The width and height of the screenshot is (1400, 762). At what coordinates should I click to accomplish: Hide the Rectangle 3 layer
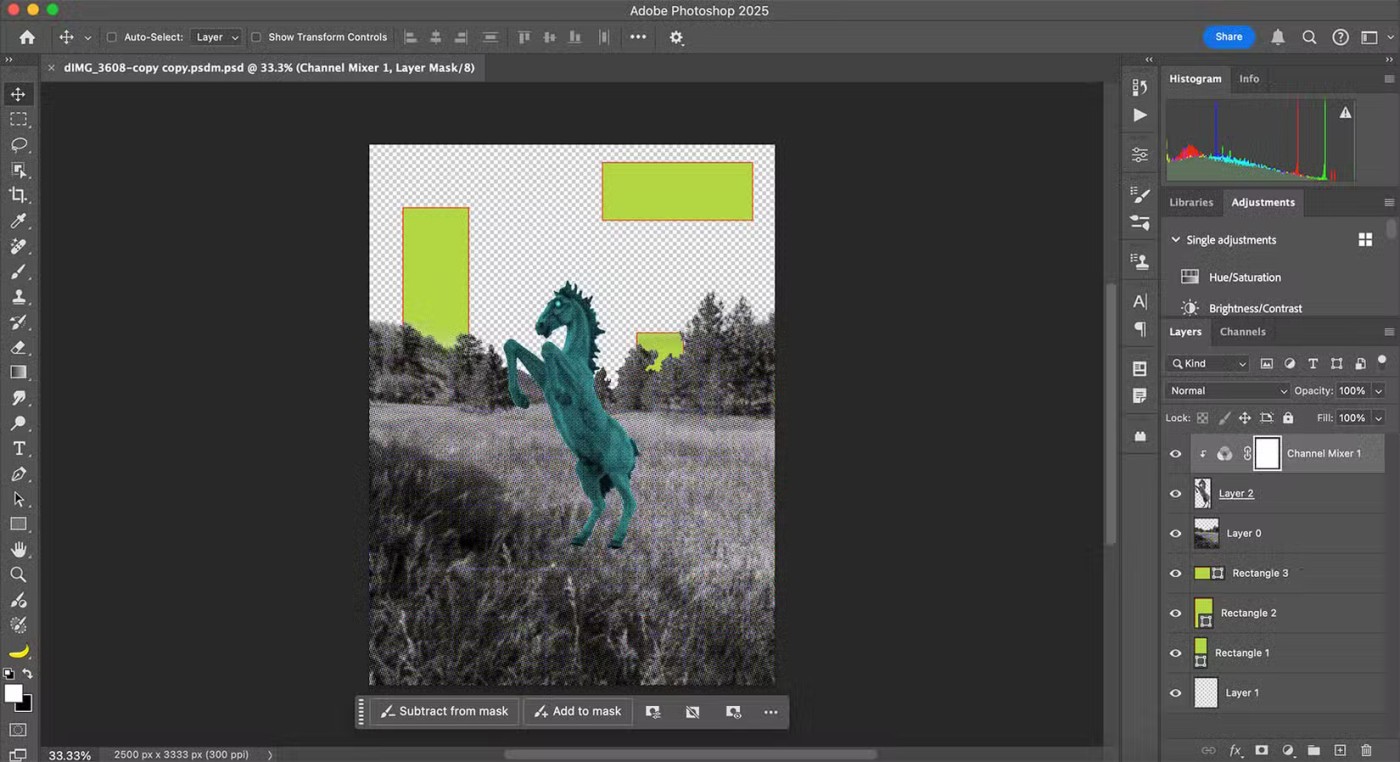point(1175,573)
